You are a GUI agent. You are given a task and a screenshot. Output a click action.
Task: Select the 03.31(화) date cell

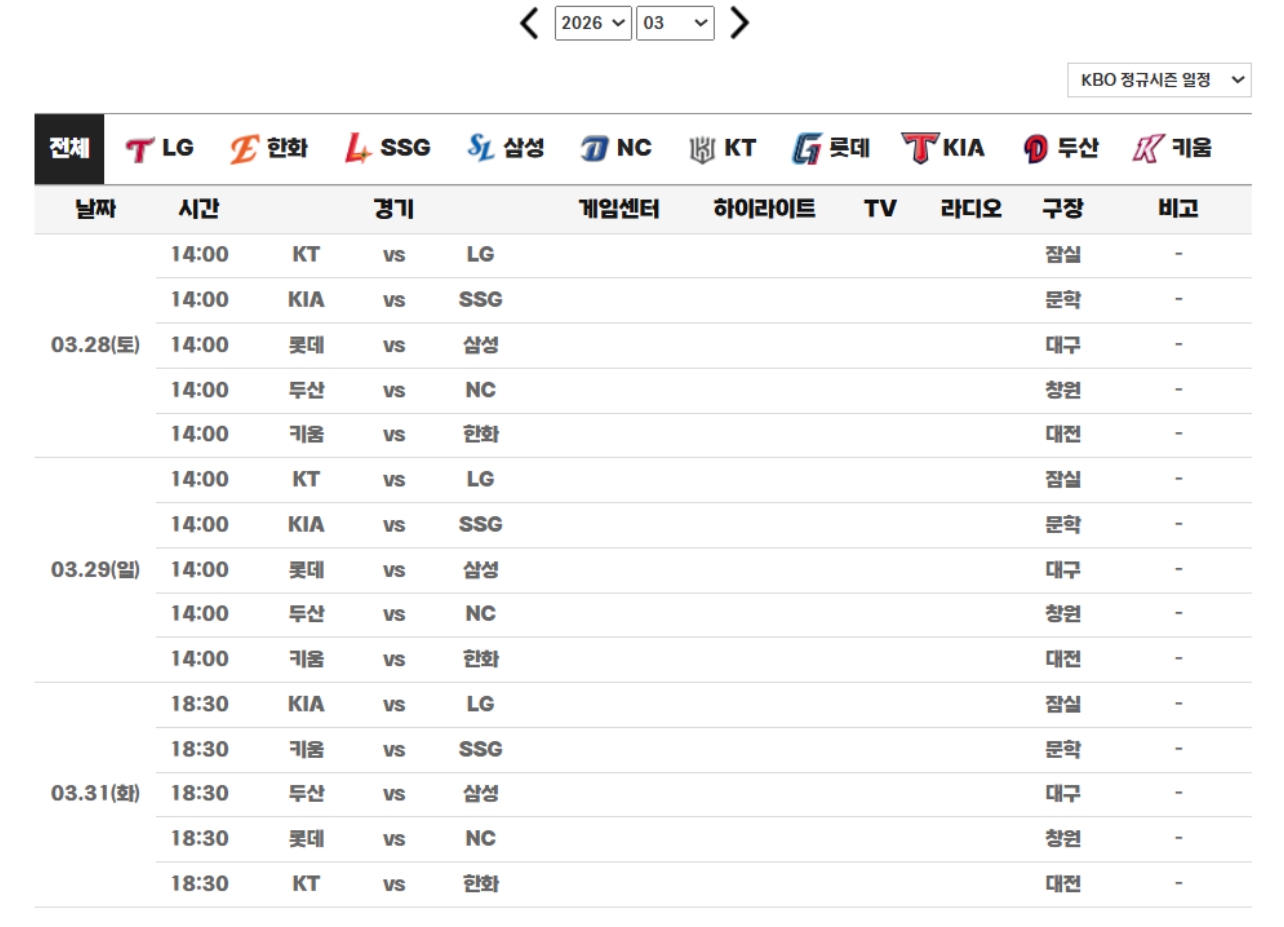point(95,794)
